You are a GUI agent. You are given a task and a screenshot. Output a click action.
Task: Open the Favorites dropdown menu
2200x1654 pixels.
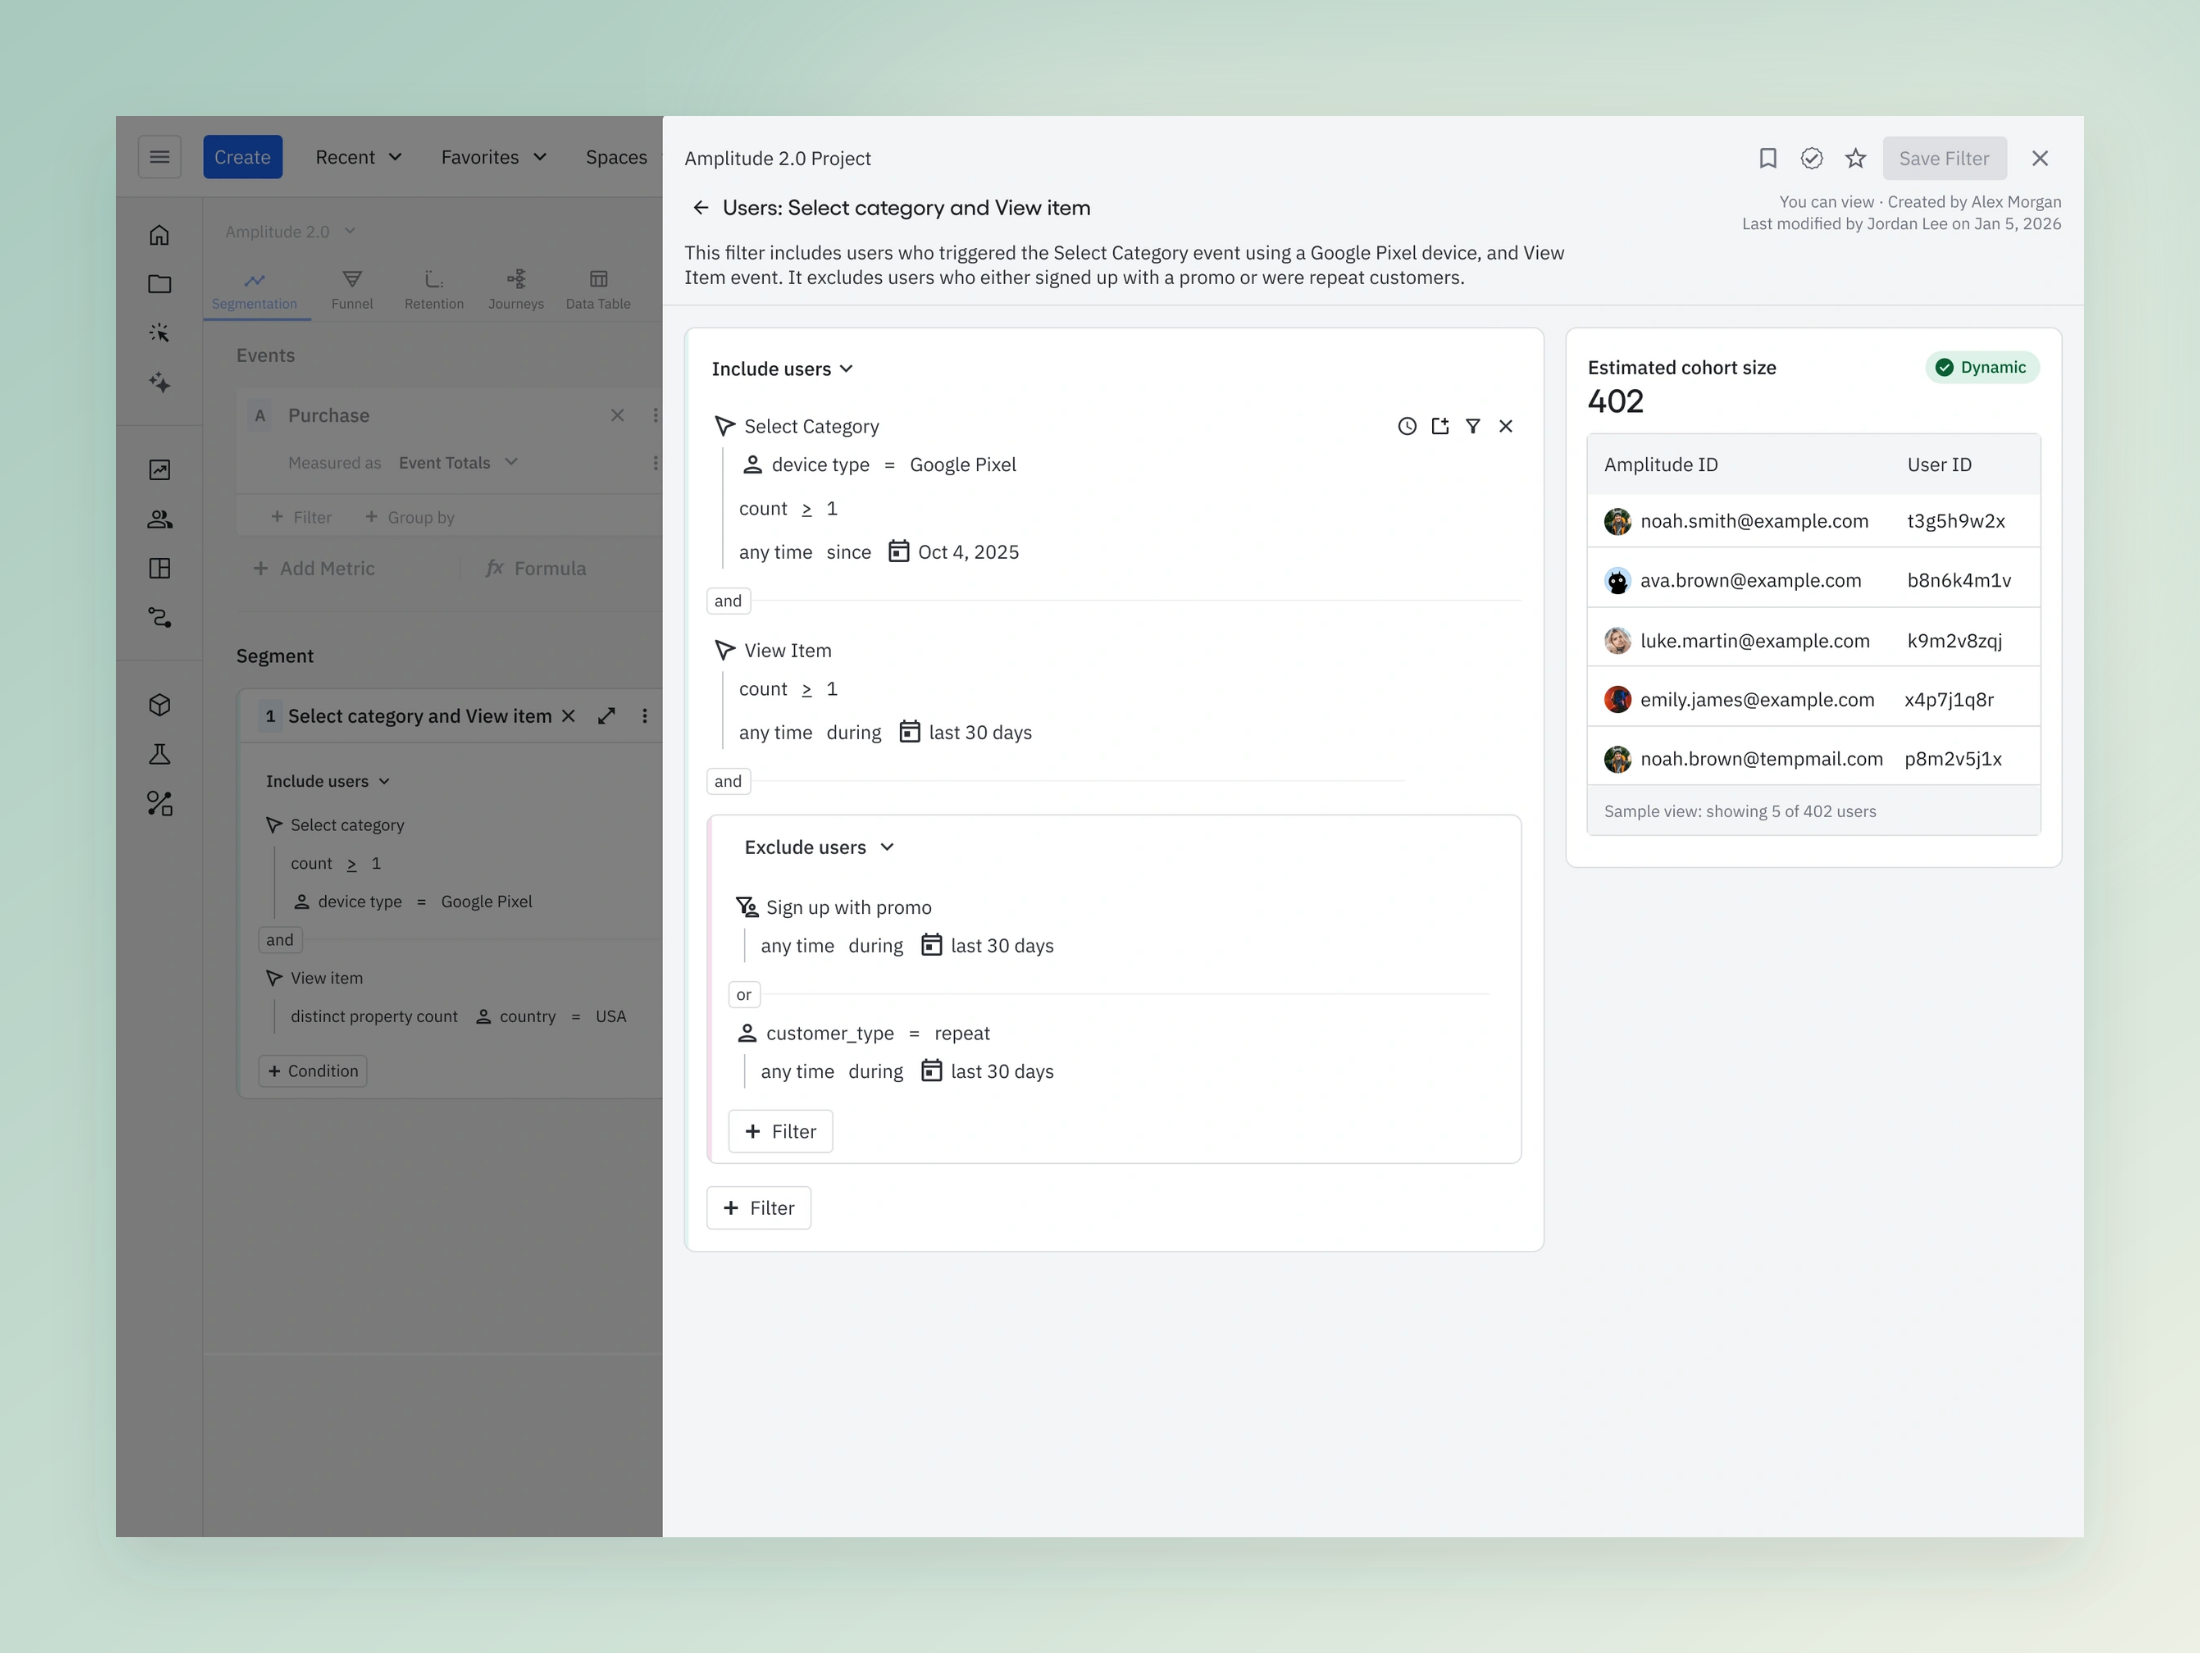[493, 157]
